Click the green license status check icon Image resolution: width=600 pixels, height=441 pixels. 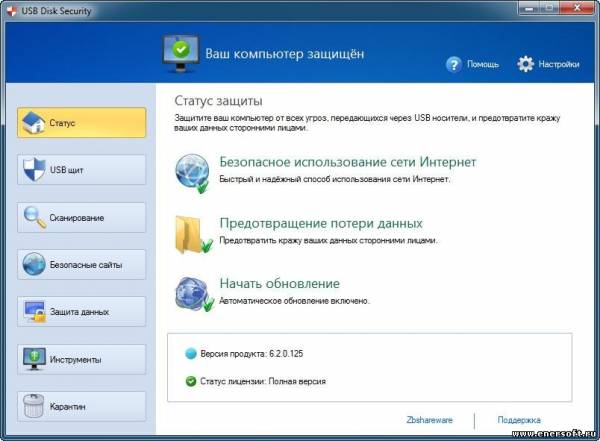[191, 381]
